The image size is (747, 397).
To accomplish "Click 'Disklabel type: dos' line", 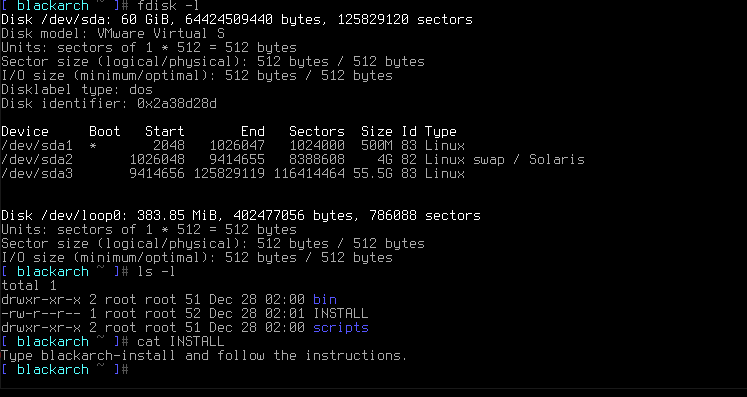I will click(x=77, y=90).
